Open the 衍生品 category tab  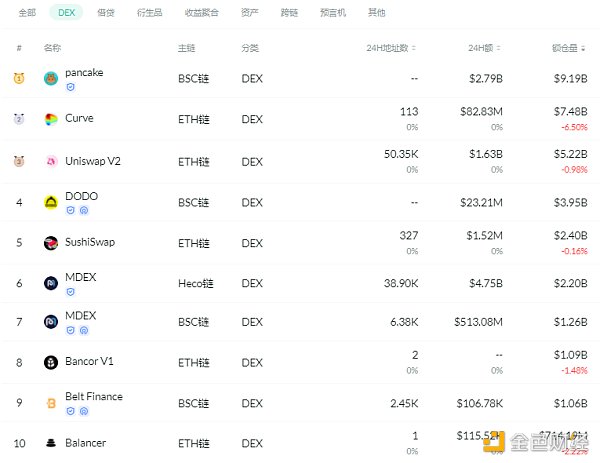(148, 13)
